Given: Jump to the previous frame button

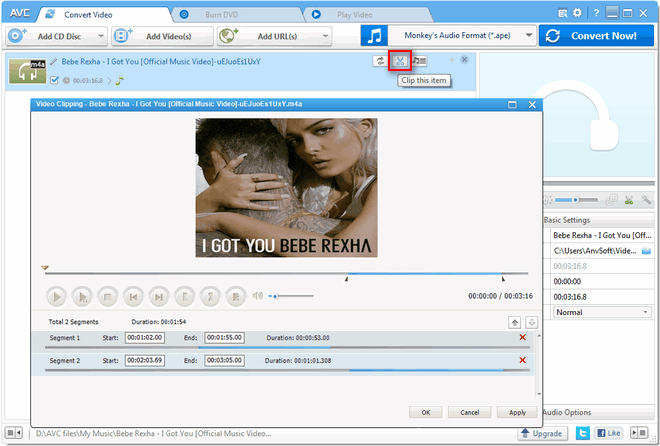Looking at the screenshot, I should [x=133, y=297].
